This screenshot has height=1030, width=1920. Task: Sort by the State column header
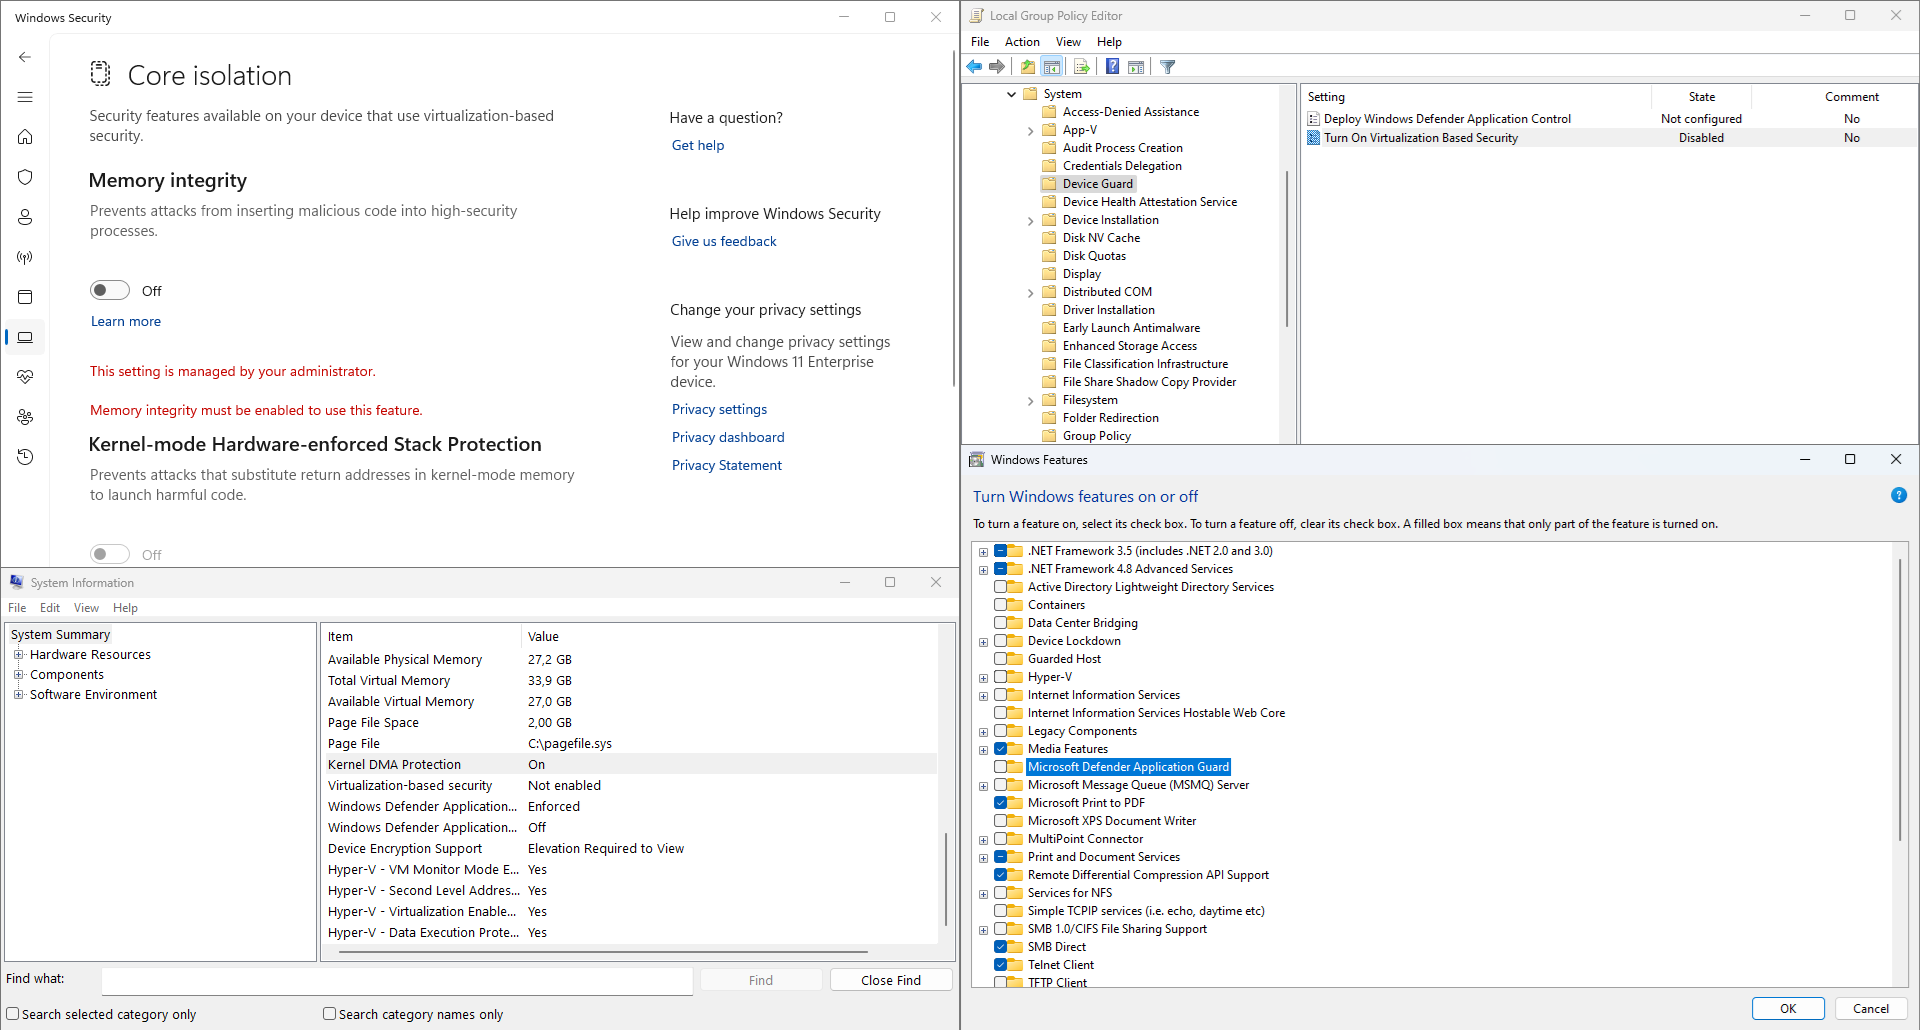click(x=1702, y=97)
